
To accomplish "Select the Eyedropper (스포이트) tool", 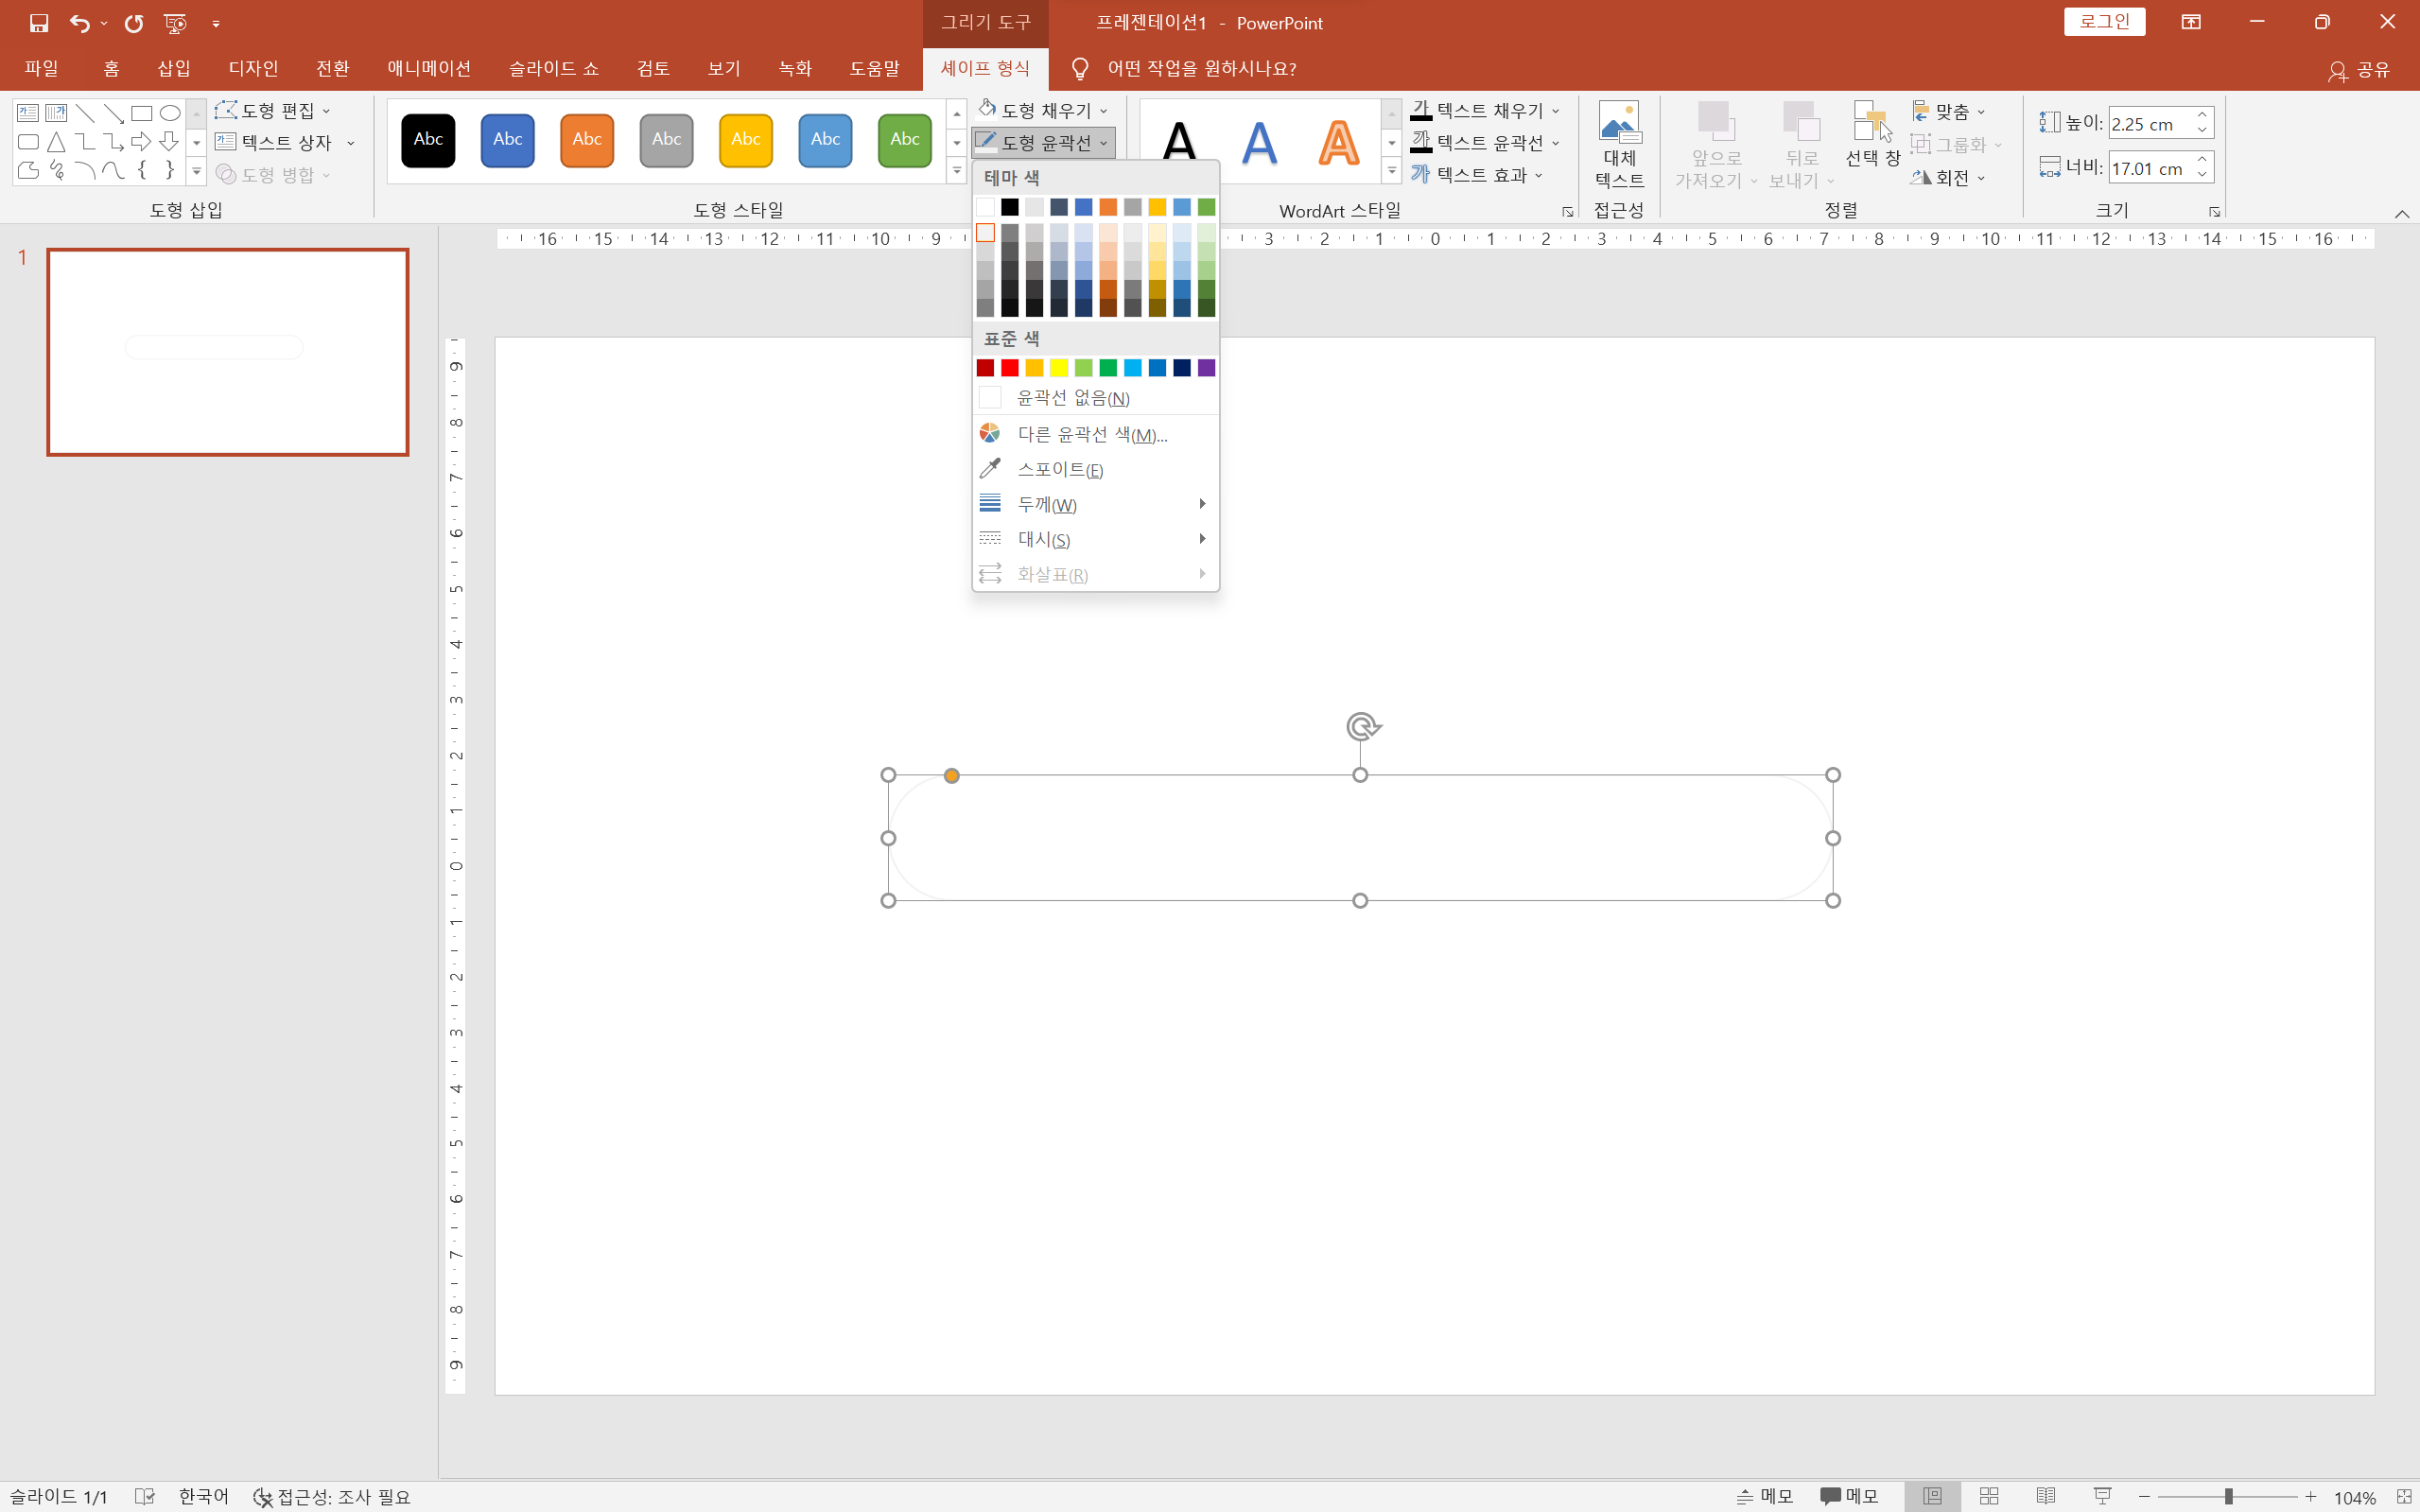I will pyautogui.click(x=1060, y=469).
